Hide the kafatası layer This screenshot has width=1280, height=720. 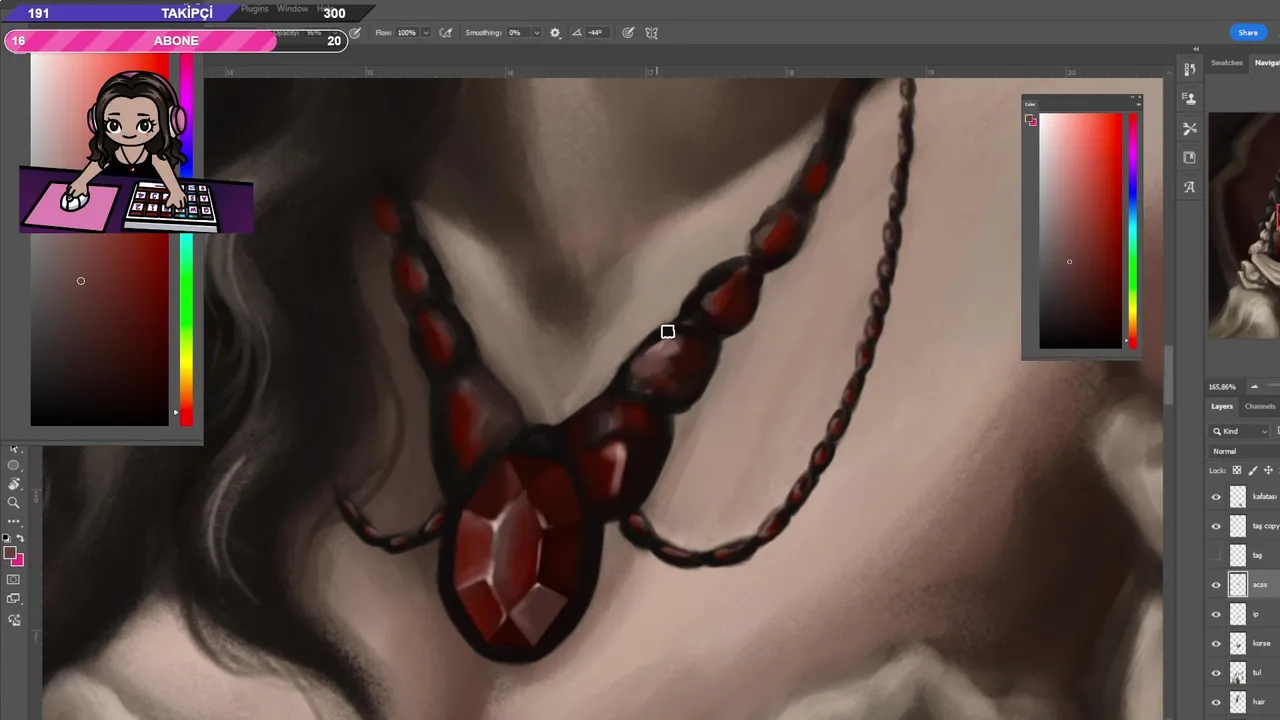1216,497
